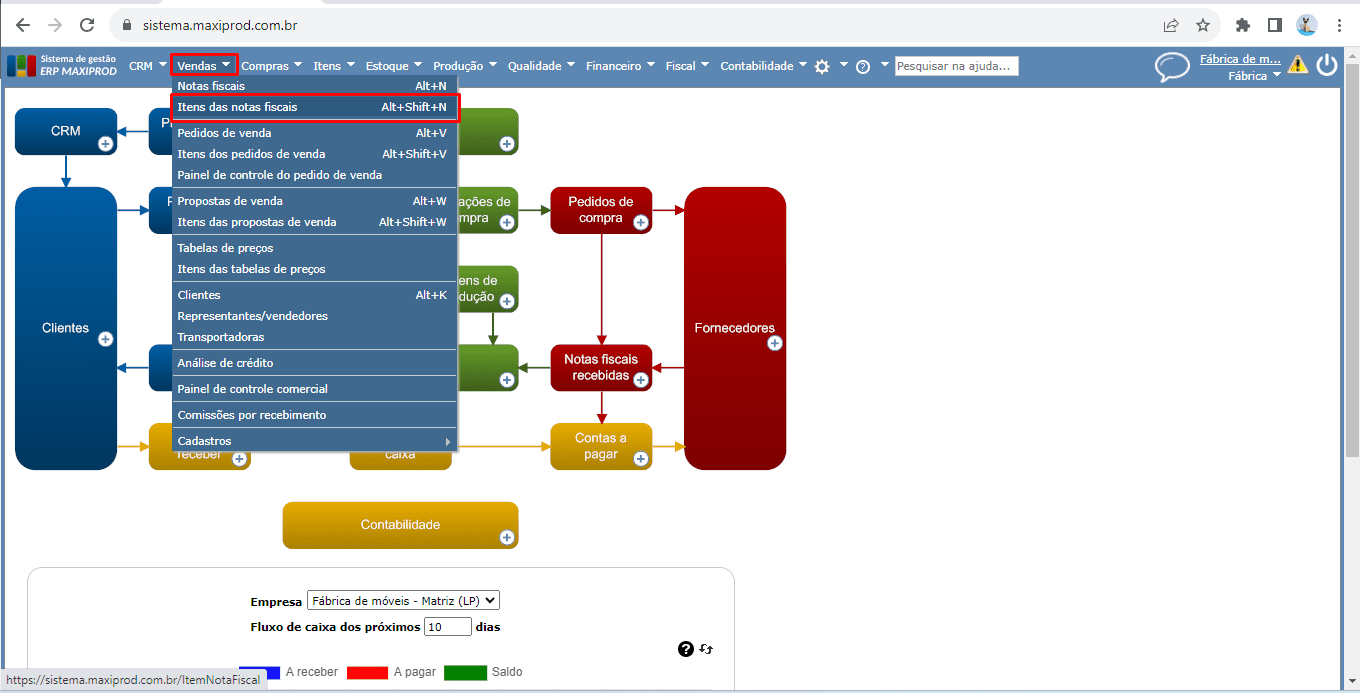Expand plus icon on Fornecedores block

(774, 343)
